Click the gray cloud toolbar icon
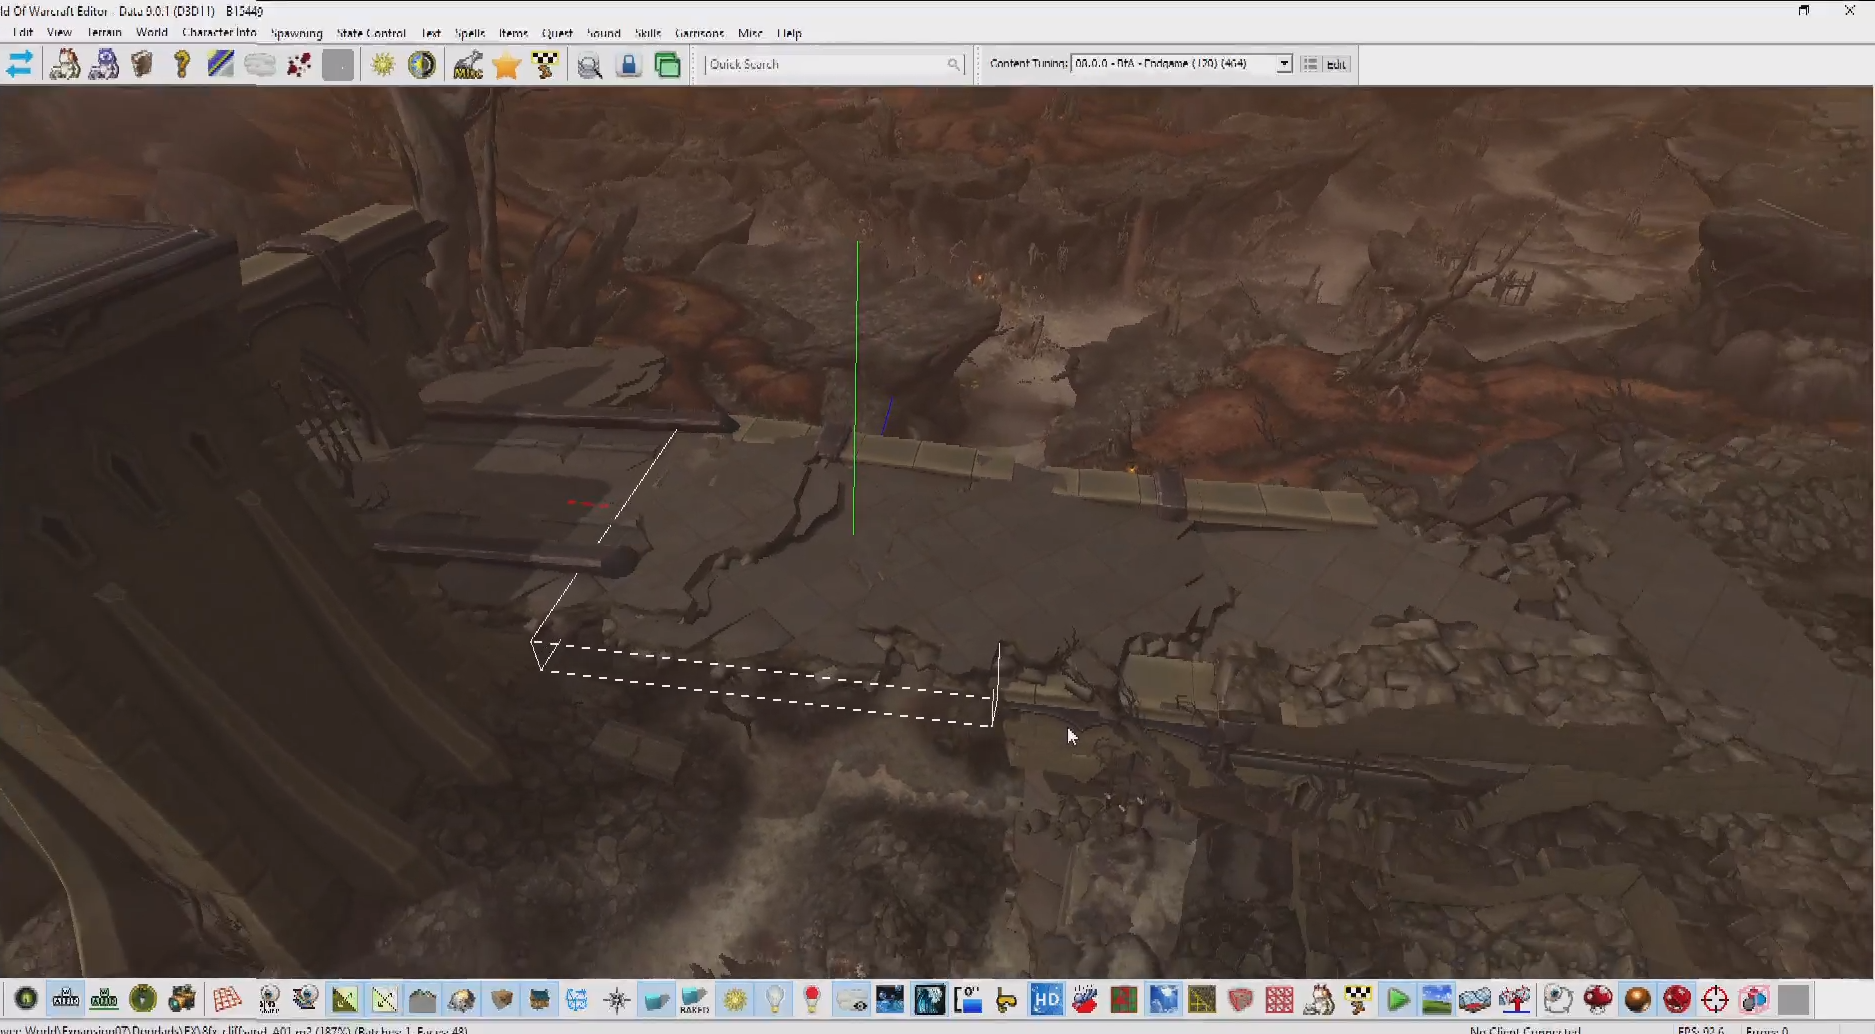Screen dimensions: 1875x1034 pyautogui.click(x=260, y=65)
